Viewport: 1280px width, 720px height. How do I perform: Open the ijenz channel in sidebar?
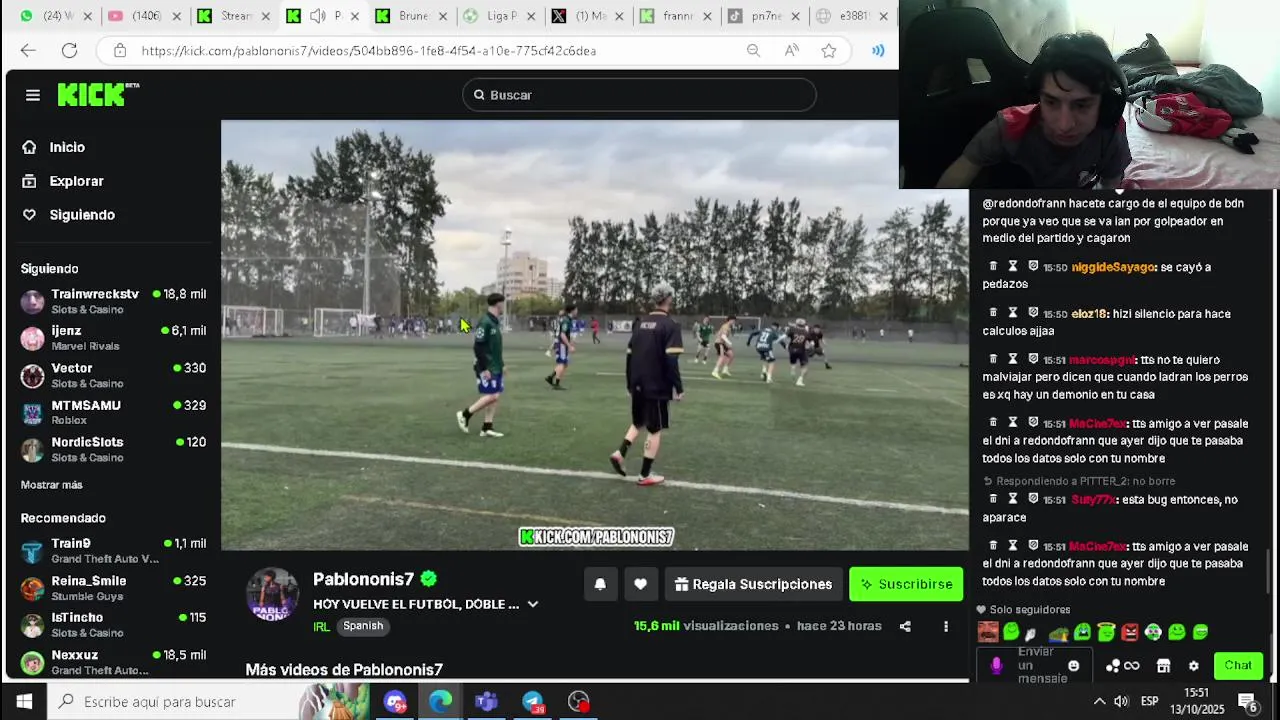click(x=113, y=338)
